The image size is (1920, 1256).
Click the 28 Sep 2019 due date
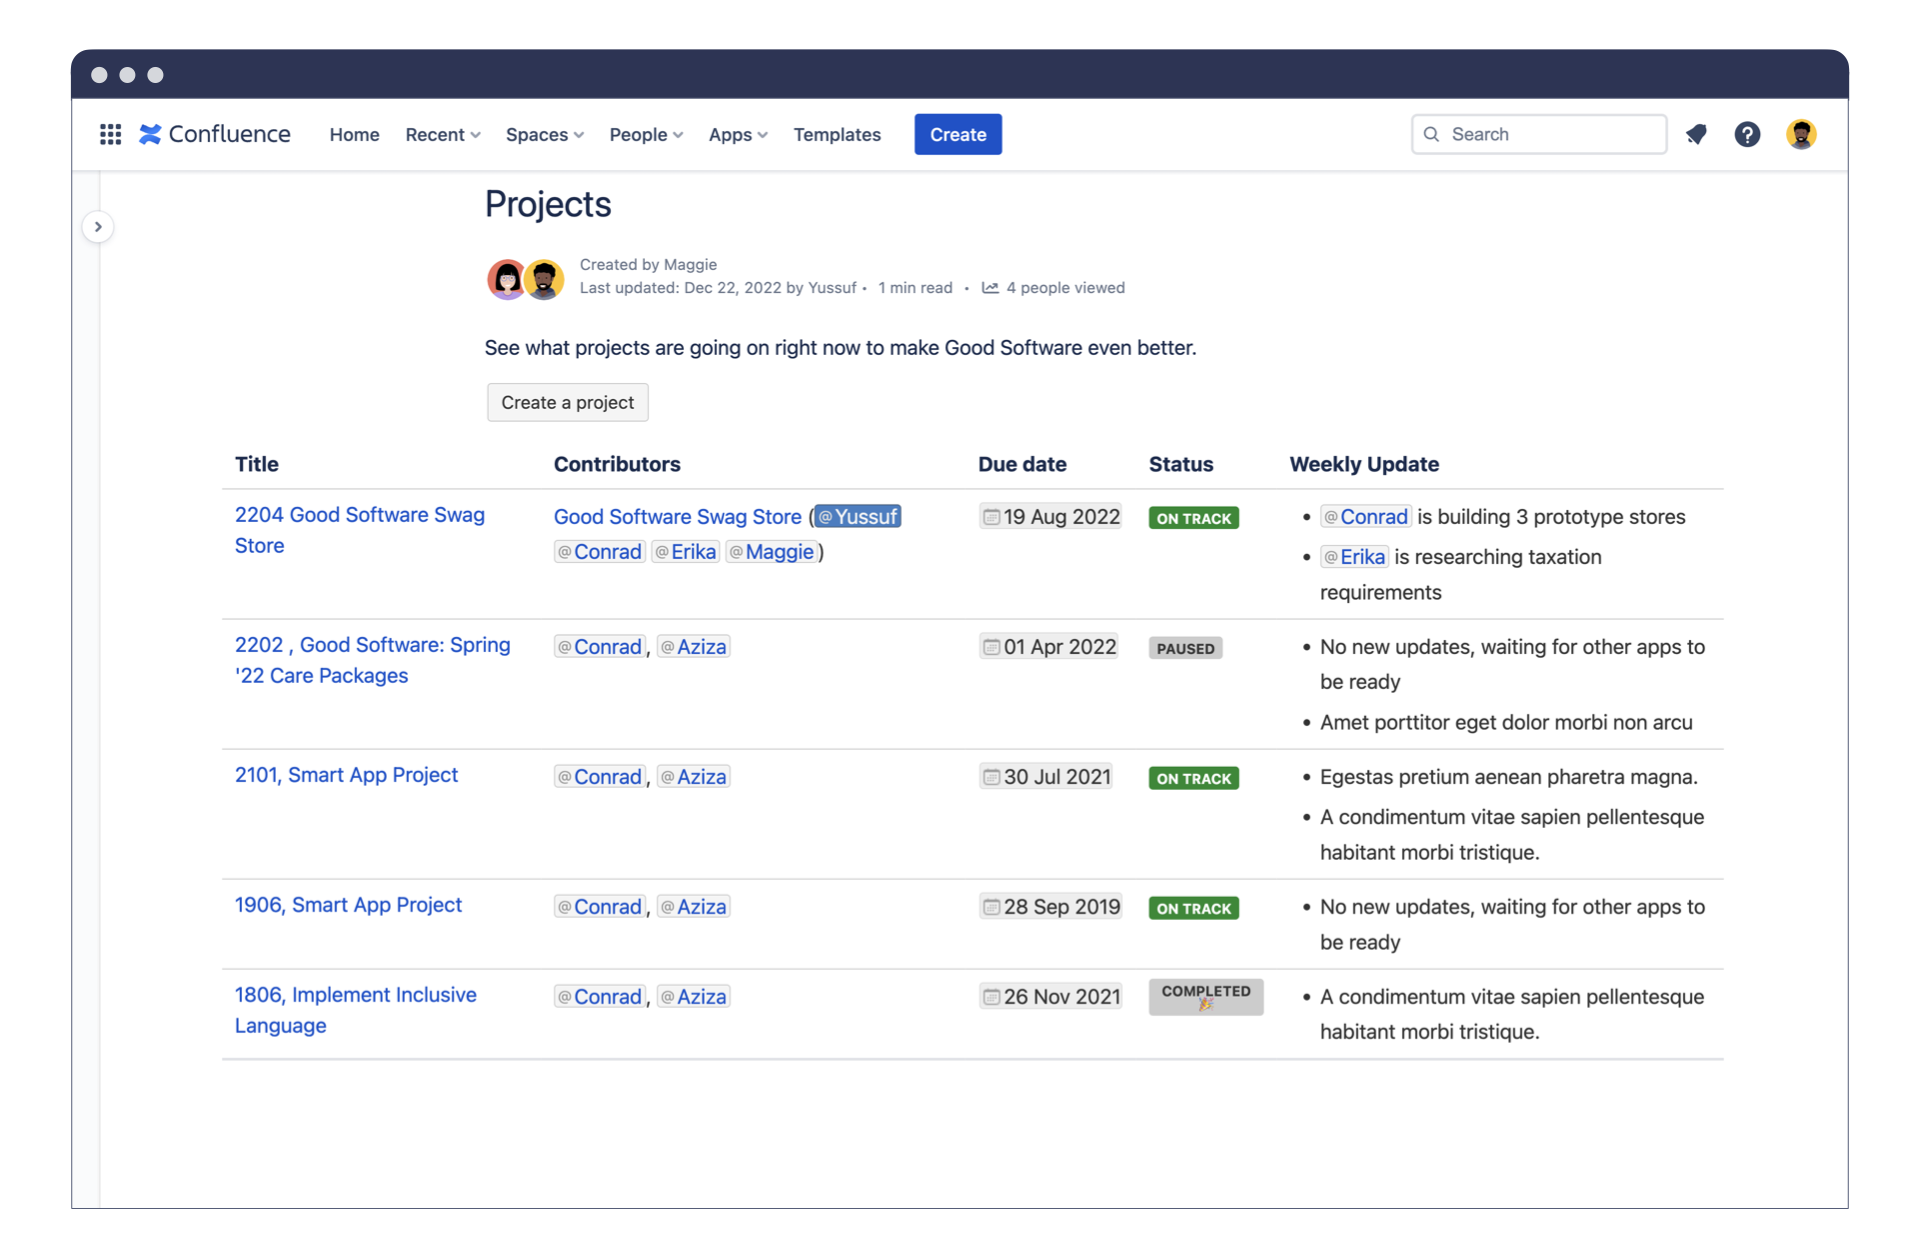pos(1051,907)
